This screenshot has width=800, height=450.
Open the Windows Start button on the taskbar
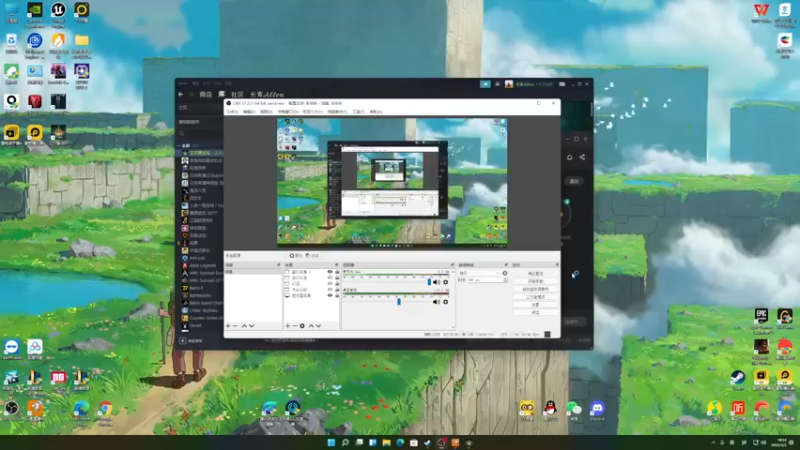coord(331,442)
